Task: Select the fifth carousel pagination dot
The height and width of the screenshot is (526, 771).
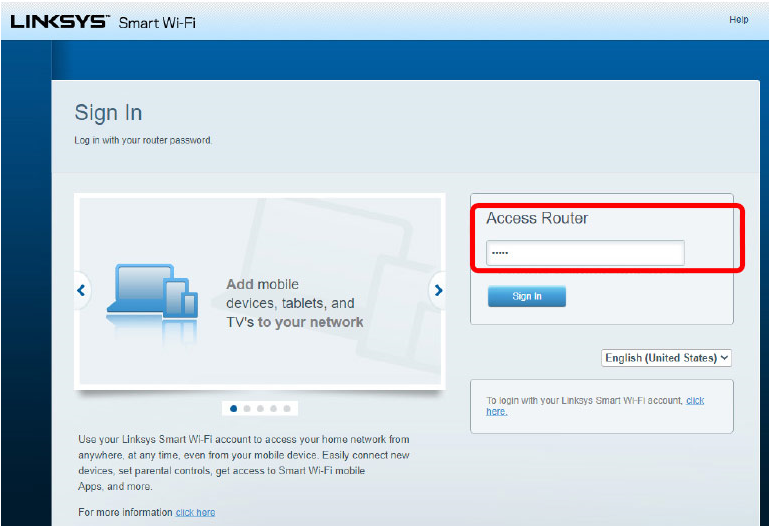Action: pyautogui.click(x=287, y=409)
